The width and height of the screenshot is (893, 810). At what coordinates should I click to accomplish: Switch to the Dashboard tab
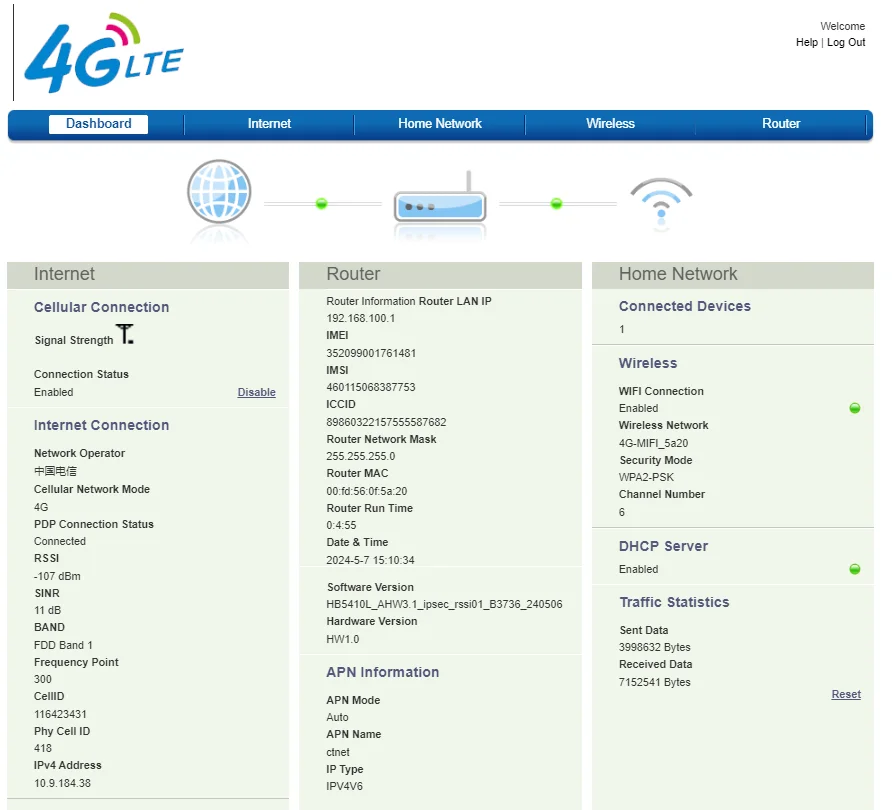tap(99, 124)
